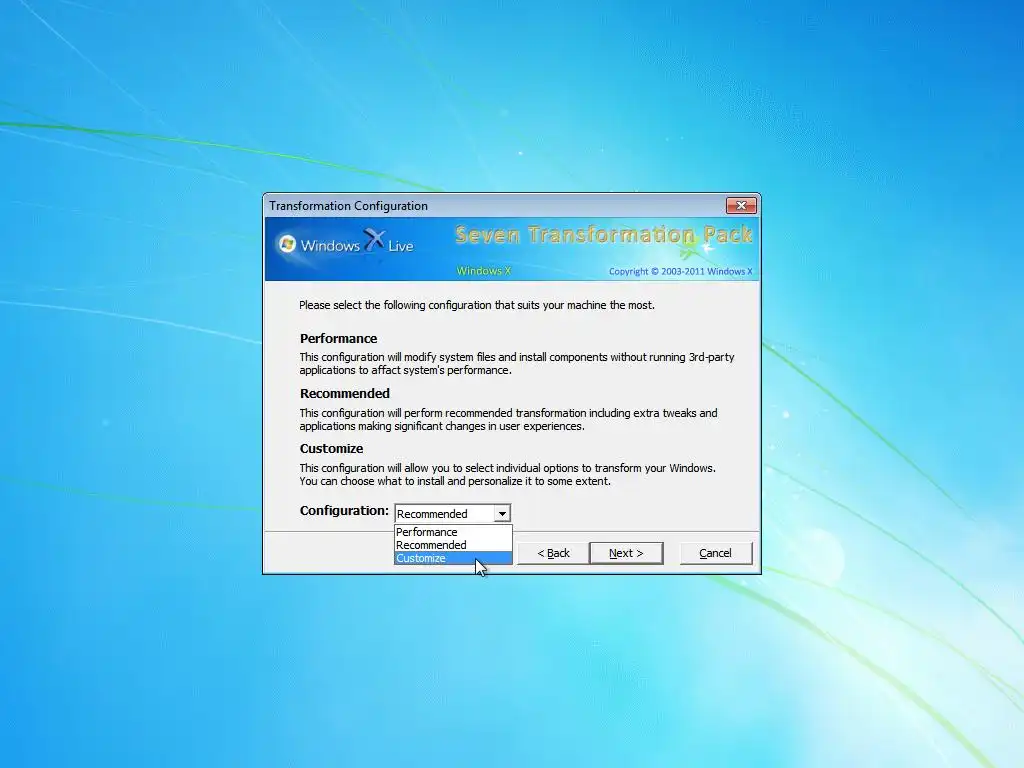Click the Windows X Live logo
This screenshot has height=768, width=1024.
pyautogui.click(x=347, y=244)
